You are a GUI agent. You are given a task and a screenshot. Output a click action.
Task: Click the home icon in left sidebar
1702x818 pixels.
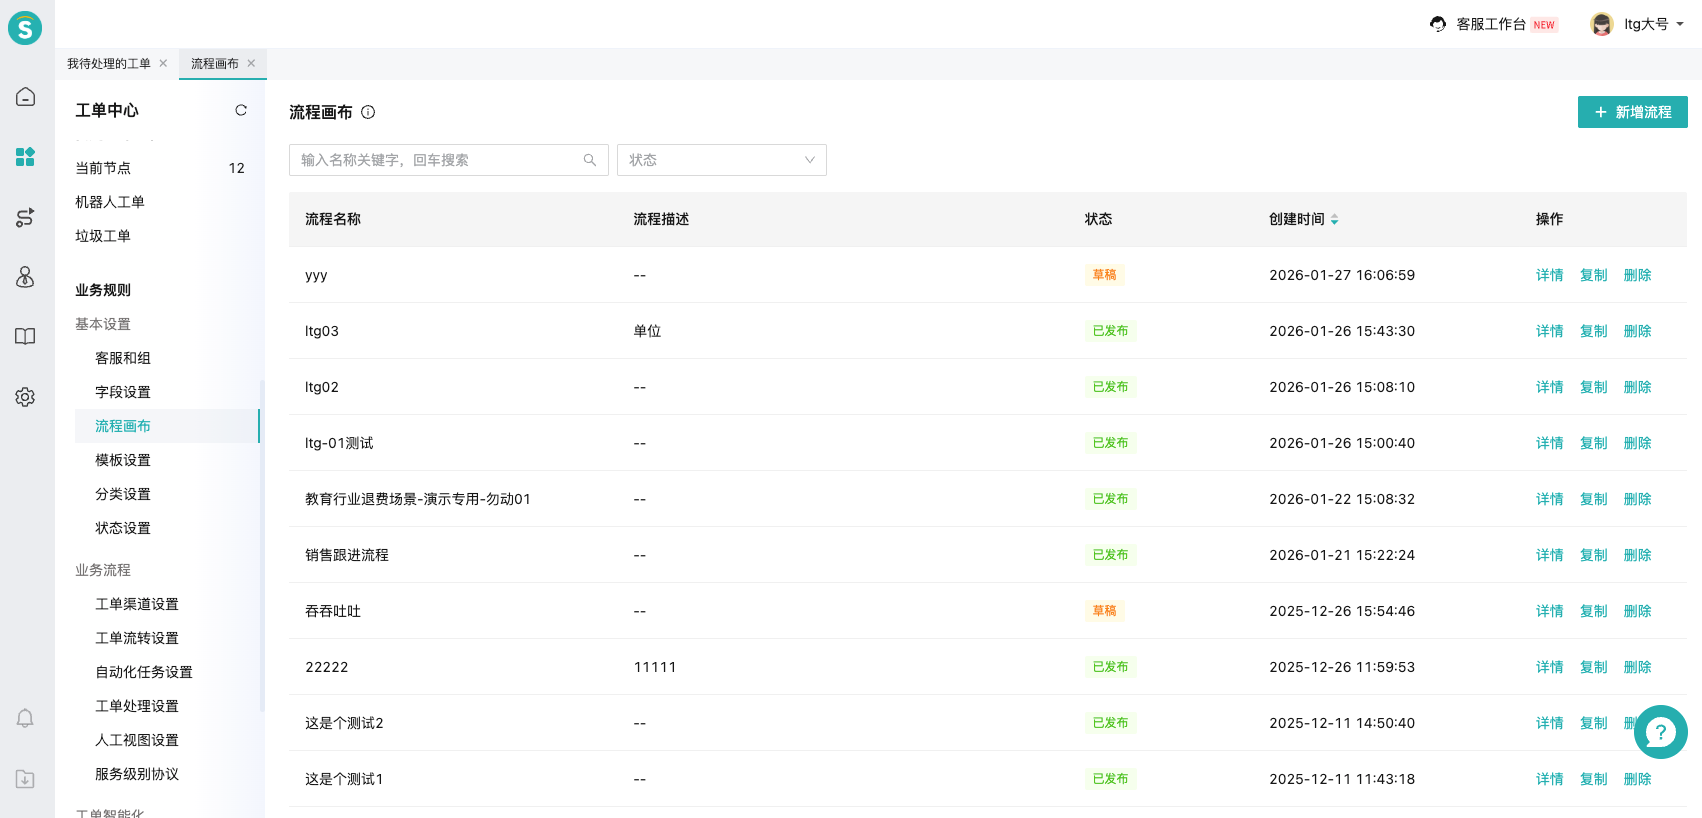[x=26, y=97]
